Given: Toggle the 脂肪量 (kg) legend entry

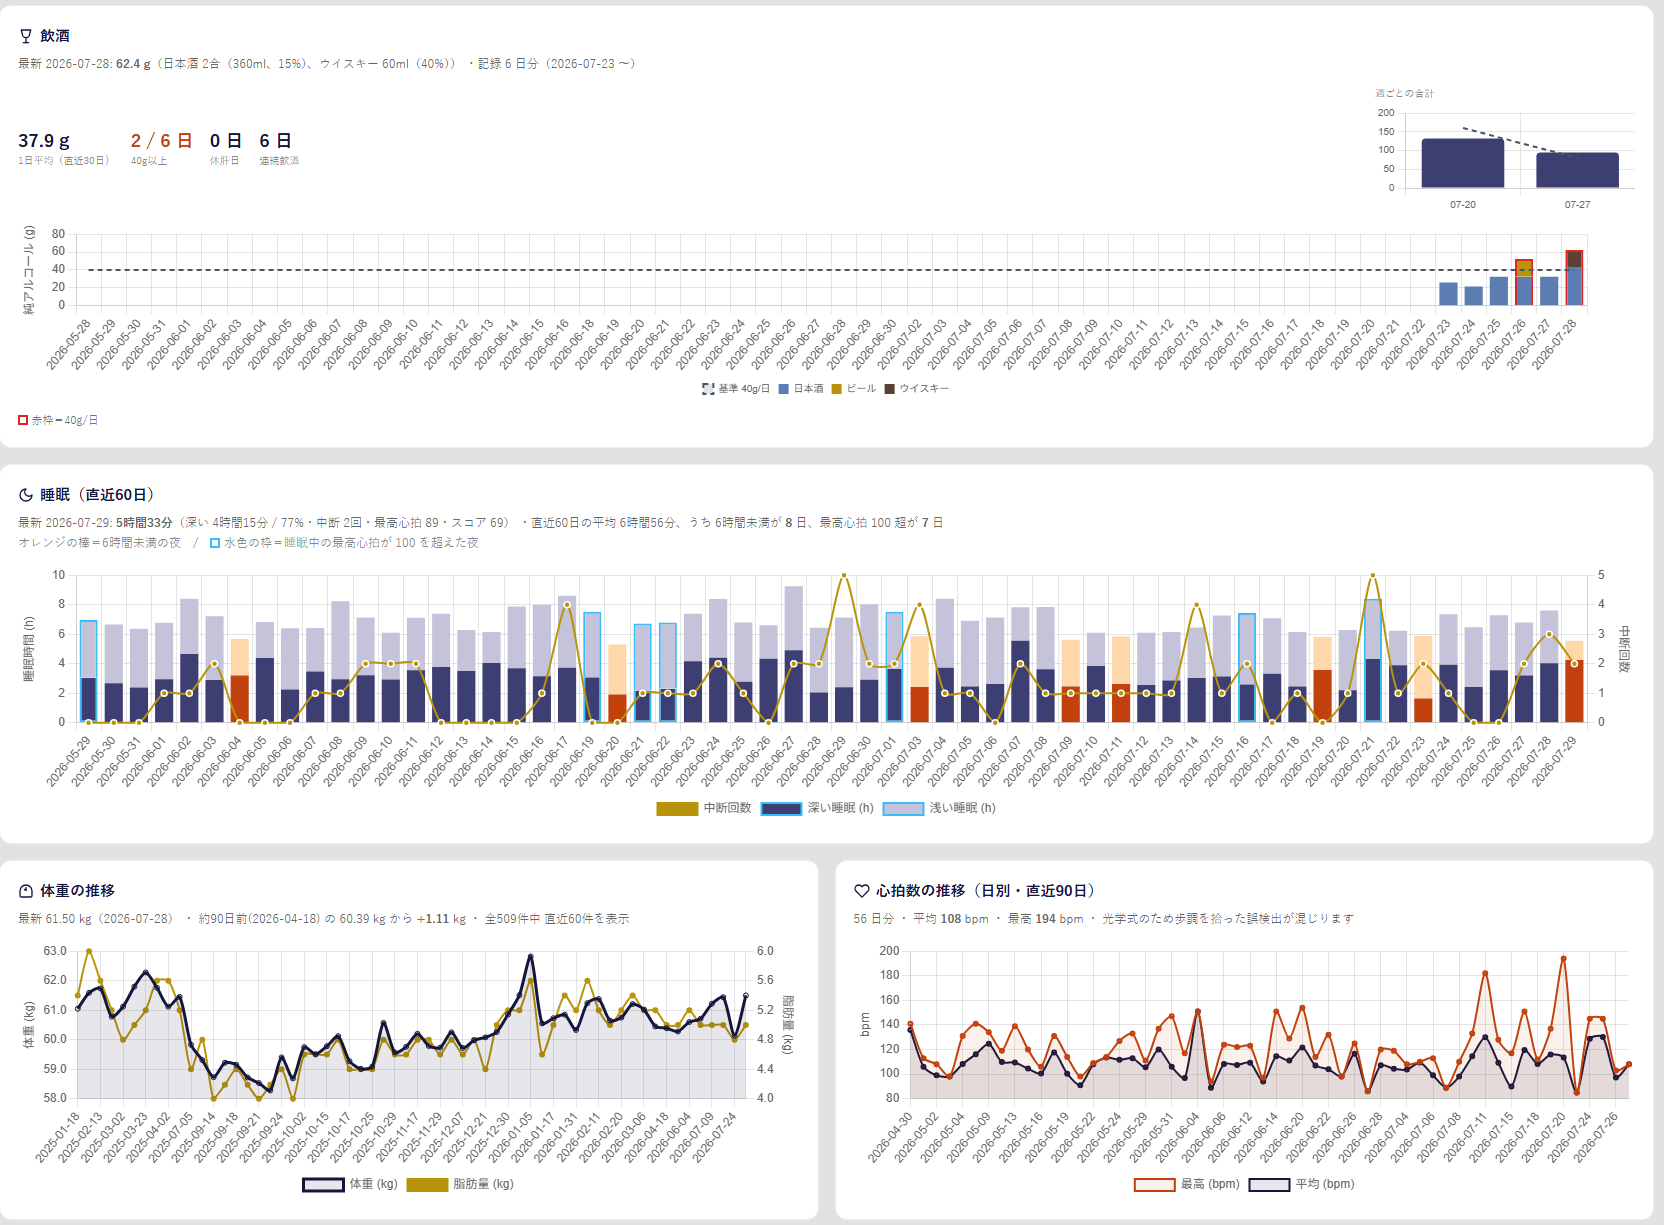Looking at the screenshot, I should [460, 1184].
